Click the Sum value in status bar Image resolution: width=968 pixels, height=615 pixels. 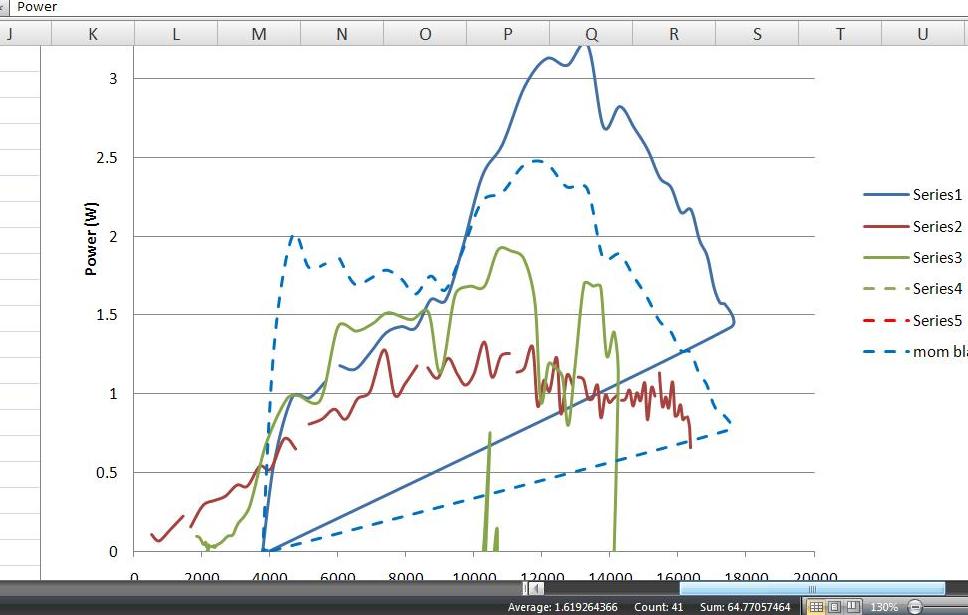coord(745,607)
